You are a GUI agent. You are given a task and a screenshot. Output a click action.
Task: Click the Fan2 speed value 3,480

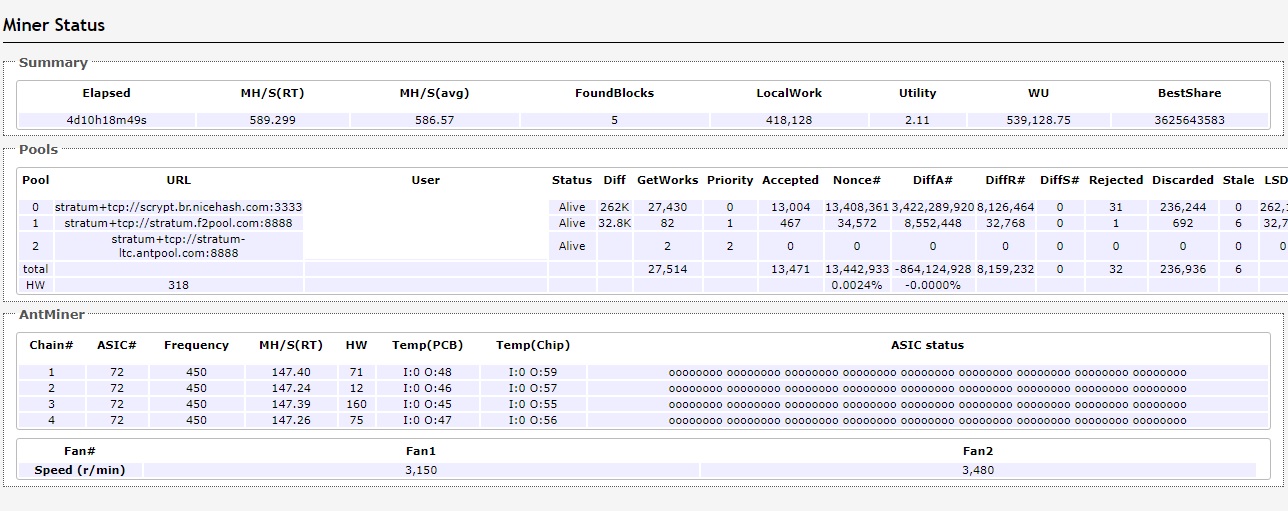click(977, 470)
